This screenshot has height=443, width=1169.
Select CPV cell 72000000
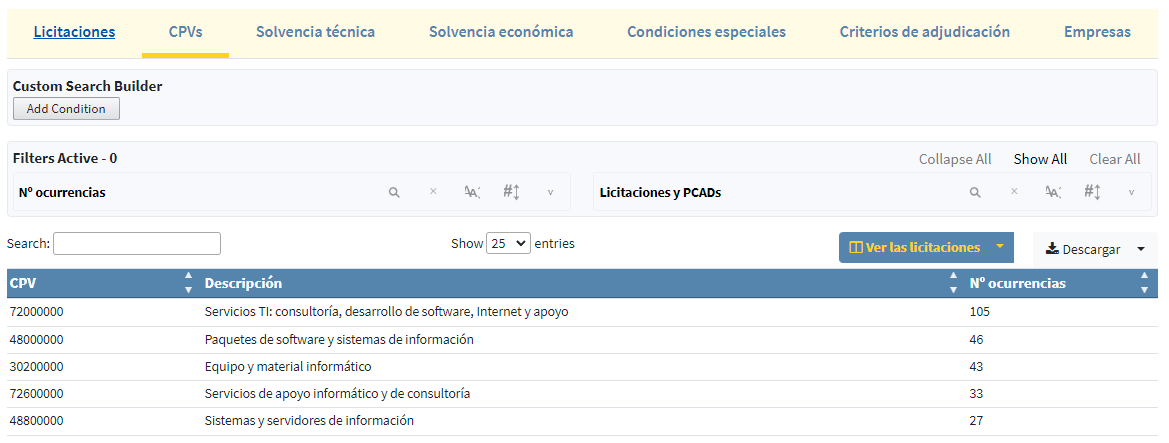[x=37, y=312]
